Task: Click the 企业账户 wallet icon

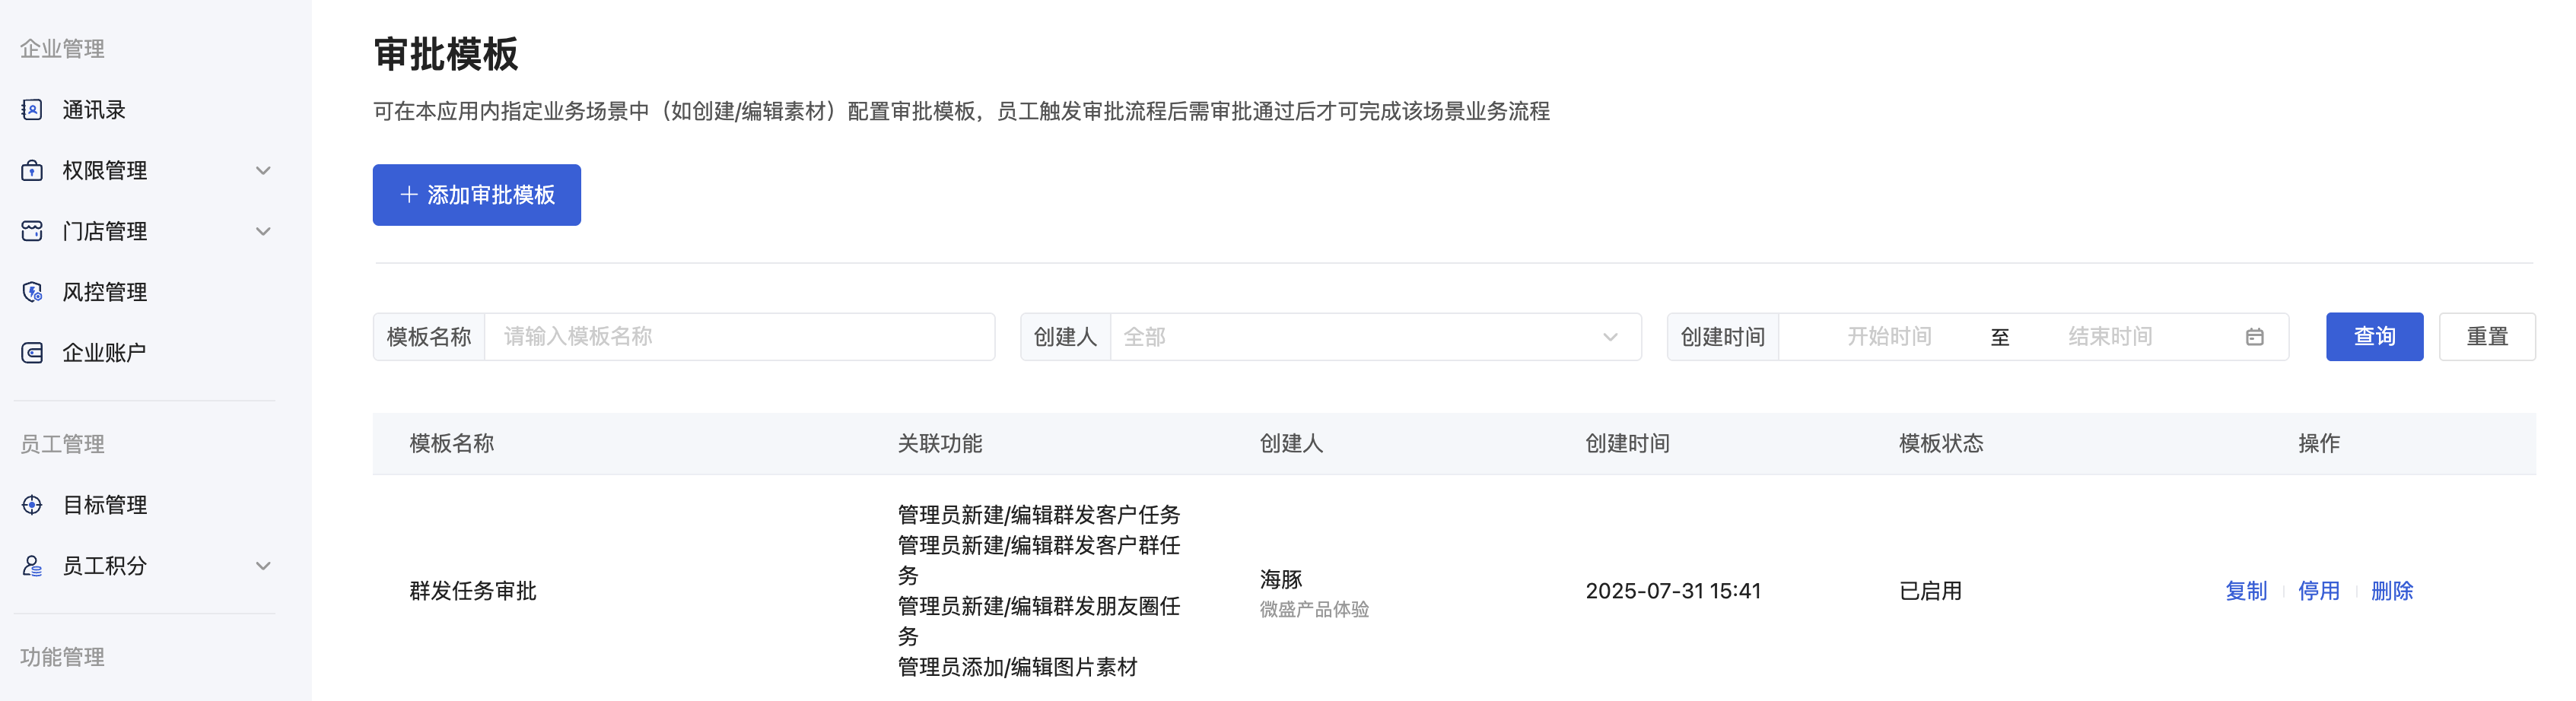Action: click(x=32, y=353)
